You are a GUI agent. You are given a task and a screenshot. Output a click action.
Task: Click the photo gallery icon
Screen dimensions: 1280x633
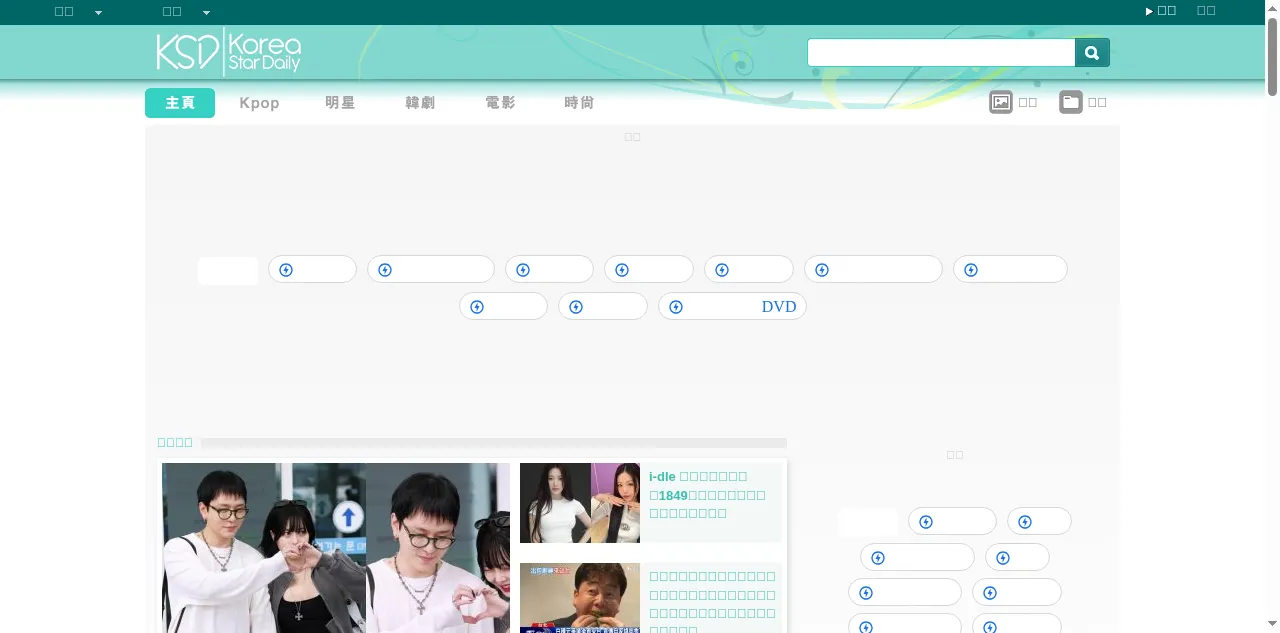point(1000,102)
